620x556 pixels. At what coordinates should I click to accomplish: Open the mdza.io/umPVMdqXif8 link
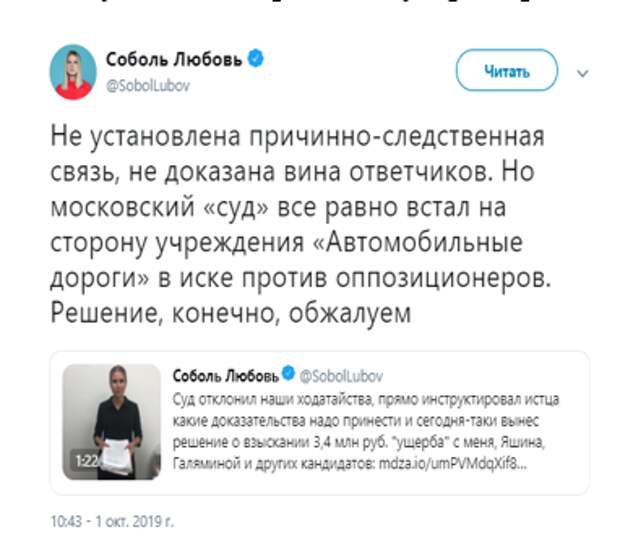pyautogui.click(x=453, y=463)
